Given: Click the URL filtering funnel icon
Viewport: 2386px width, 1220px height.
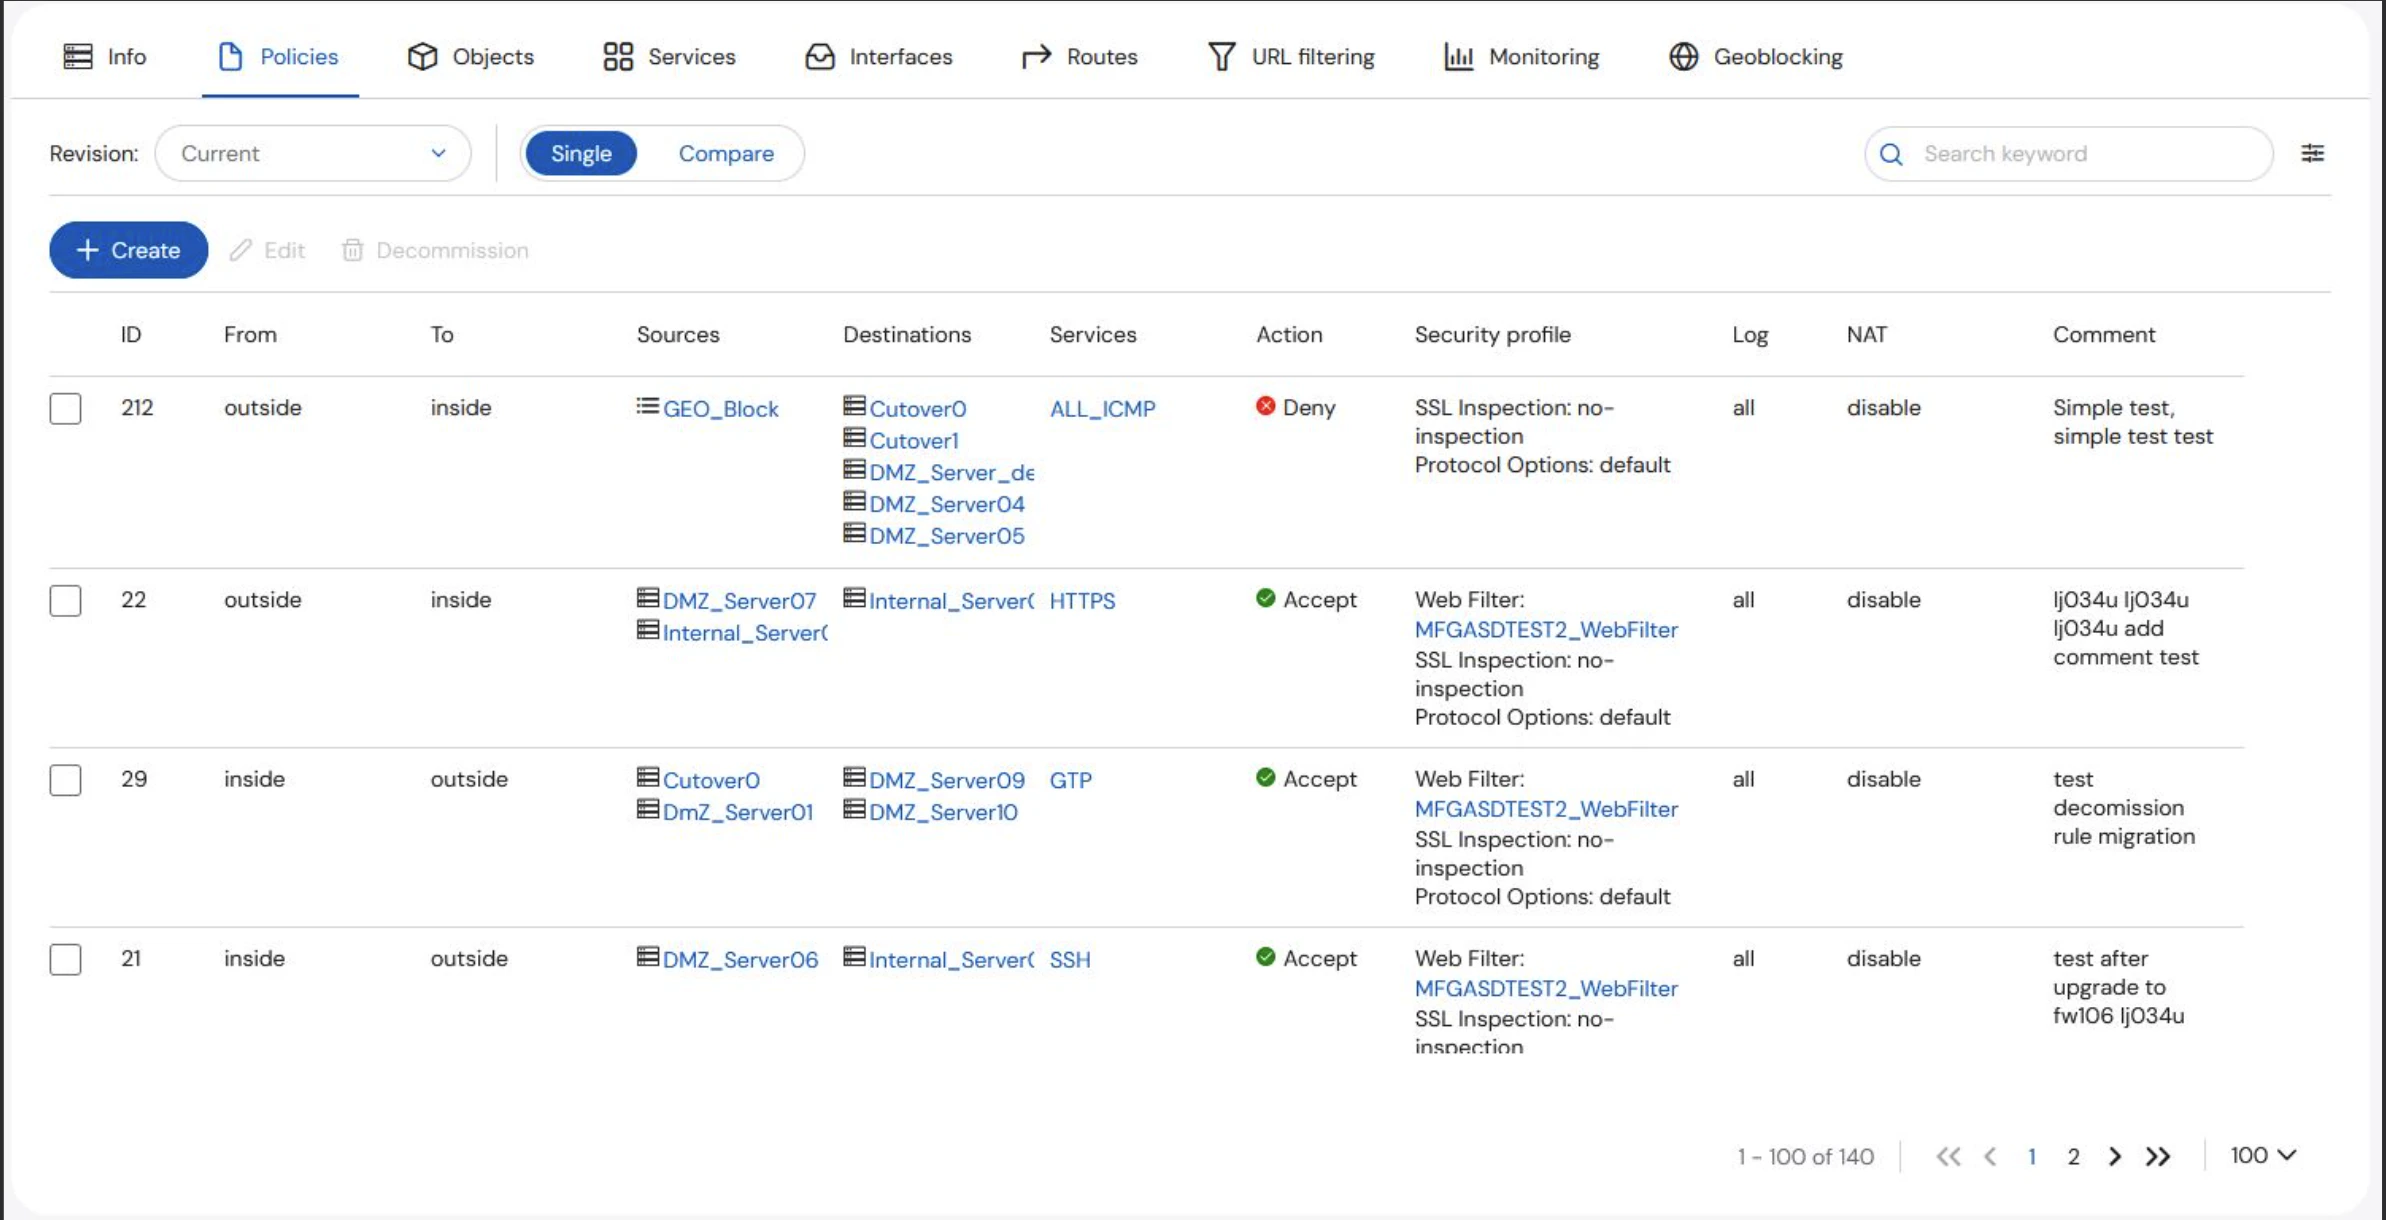Looking at the screenshot, I should pyautogui.click(x=1221, y=57).
